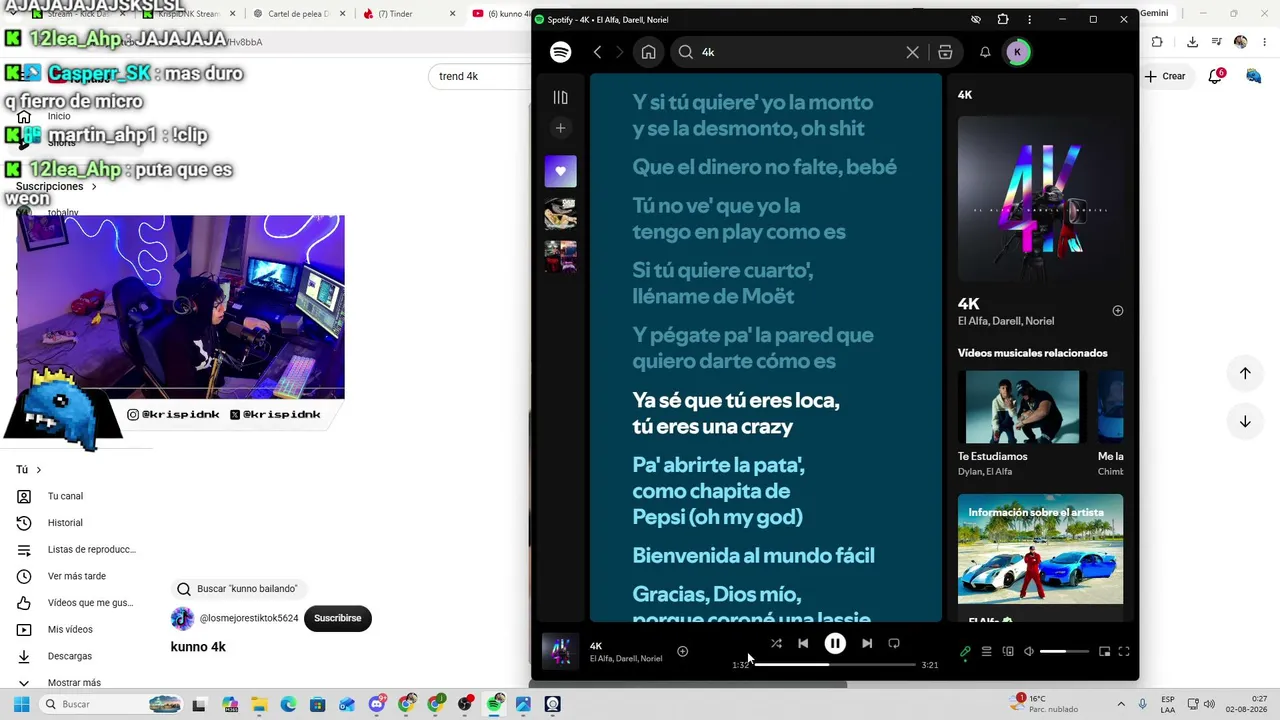This screenshot has width=1280, height=720.
Task: Skip to the next track
Action: coord(867,644)
